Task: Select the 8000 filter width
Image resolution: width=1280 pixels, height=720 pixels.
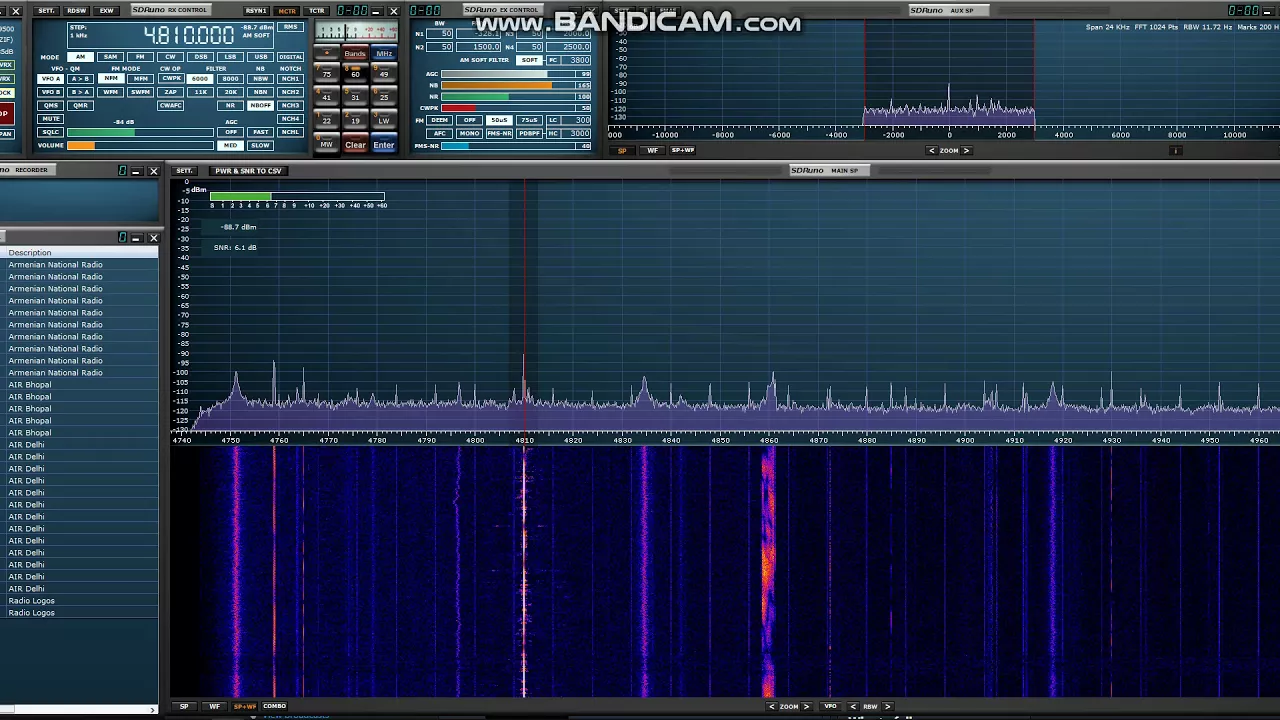Action: (230, 79)
